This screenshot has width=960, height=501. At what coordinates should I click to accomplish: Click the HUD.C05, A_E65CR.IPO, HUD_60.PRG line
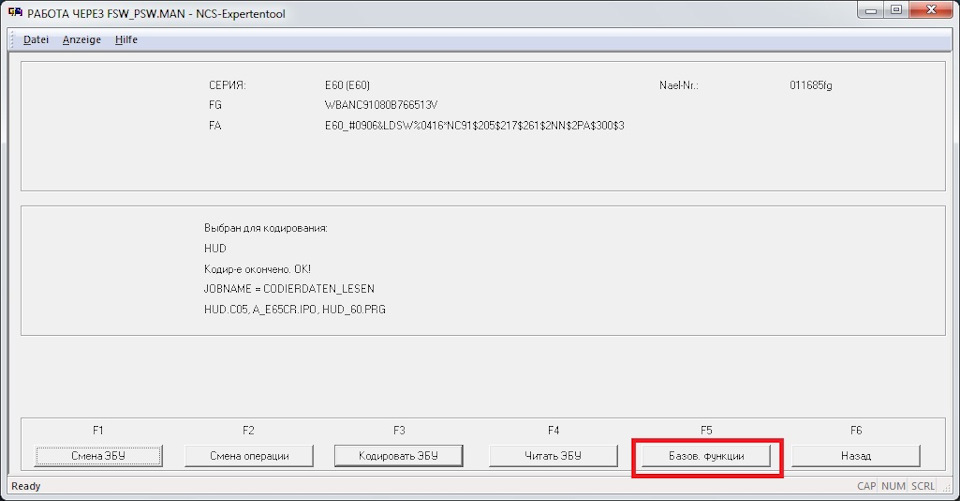[294, 309]
